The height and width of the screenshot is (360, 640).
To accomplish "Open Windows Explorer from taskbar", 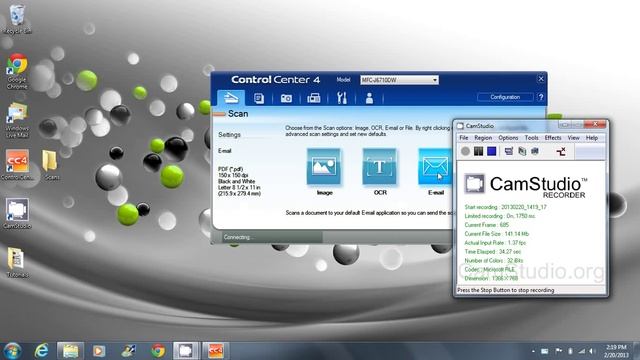I will click(x=70, y=351).
